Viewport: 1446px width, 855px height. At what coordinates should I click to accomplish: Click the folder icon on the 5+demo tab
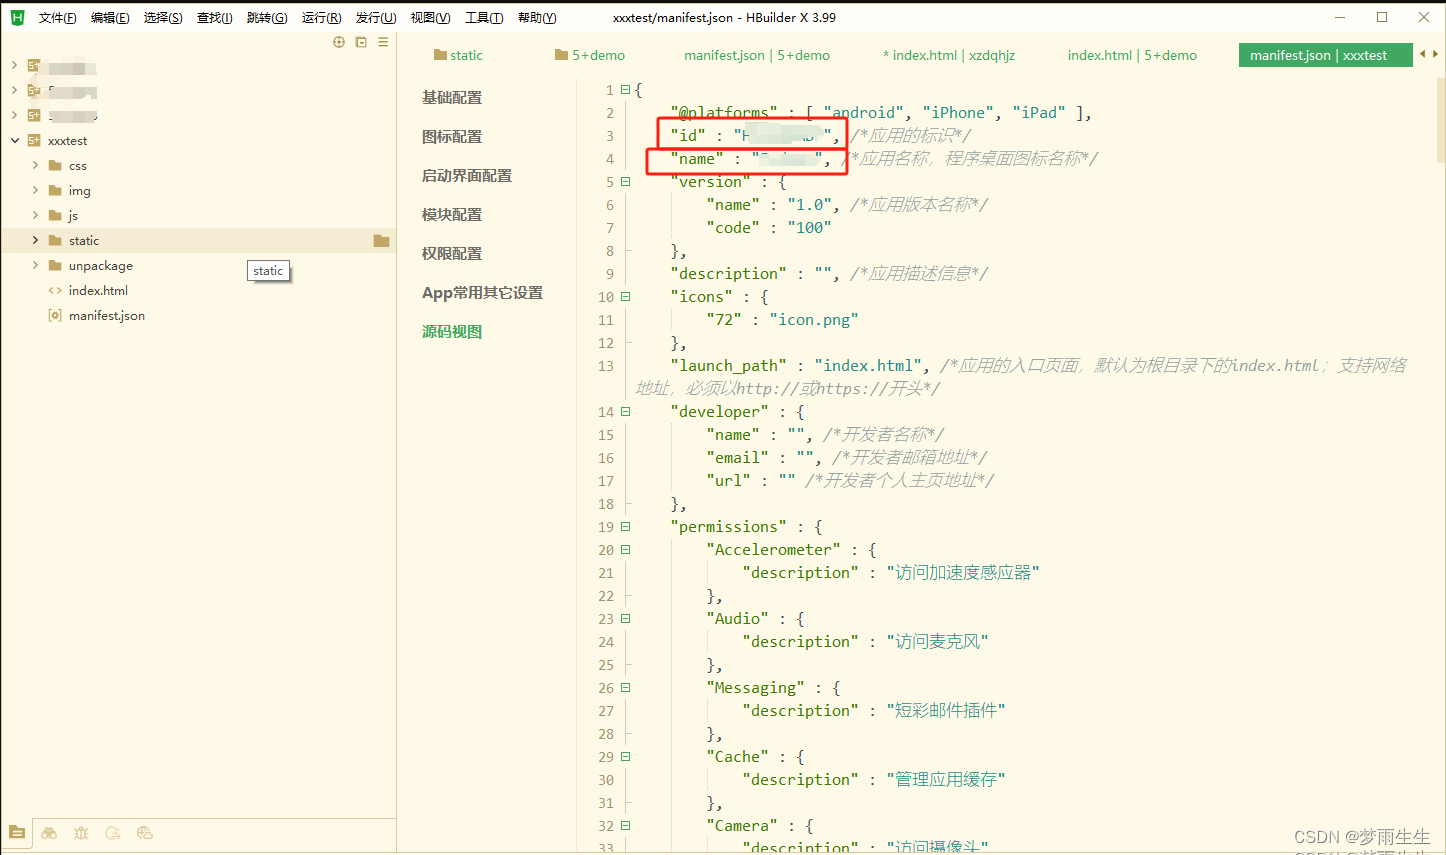click(x=562, y=55)
